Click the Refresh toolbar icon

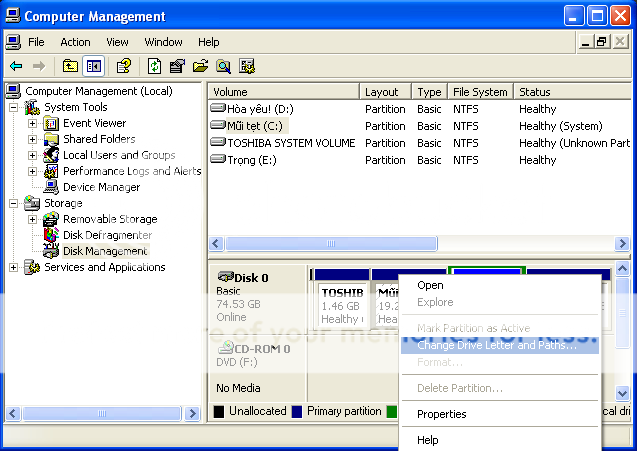pos(154,66)
